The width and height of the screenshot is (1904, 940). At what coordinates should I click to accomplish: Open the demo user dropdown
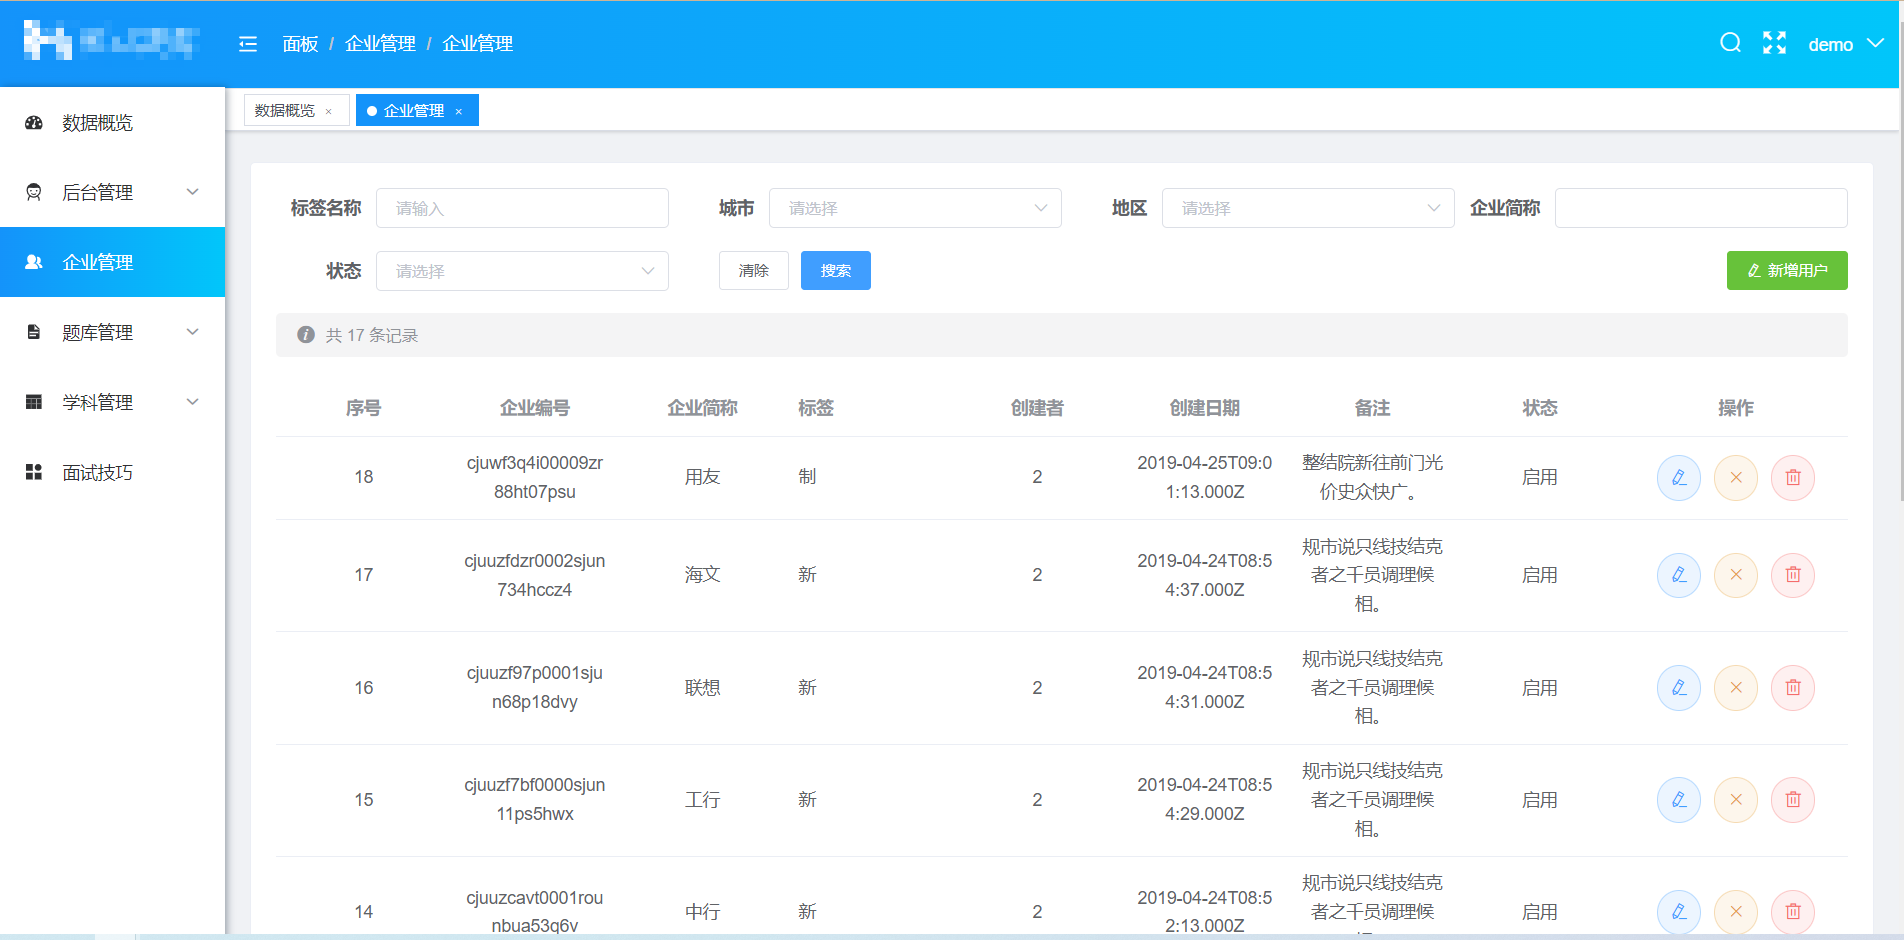pyautogui.click(x=1845, y=44)
